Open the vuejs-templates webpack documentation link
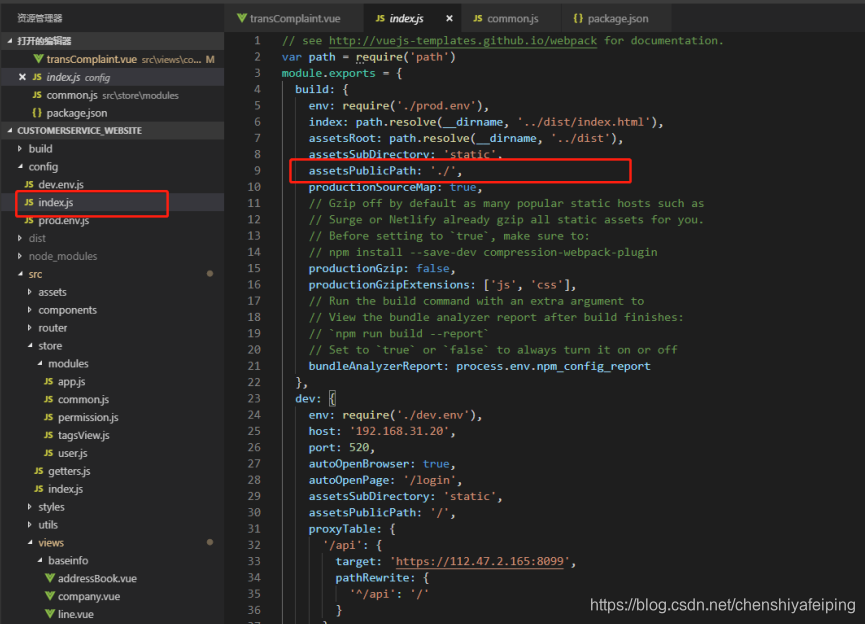The width and height of the screenshot is (865, 624). (463, 40)
